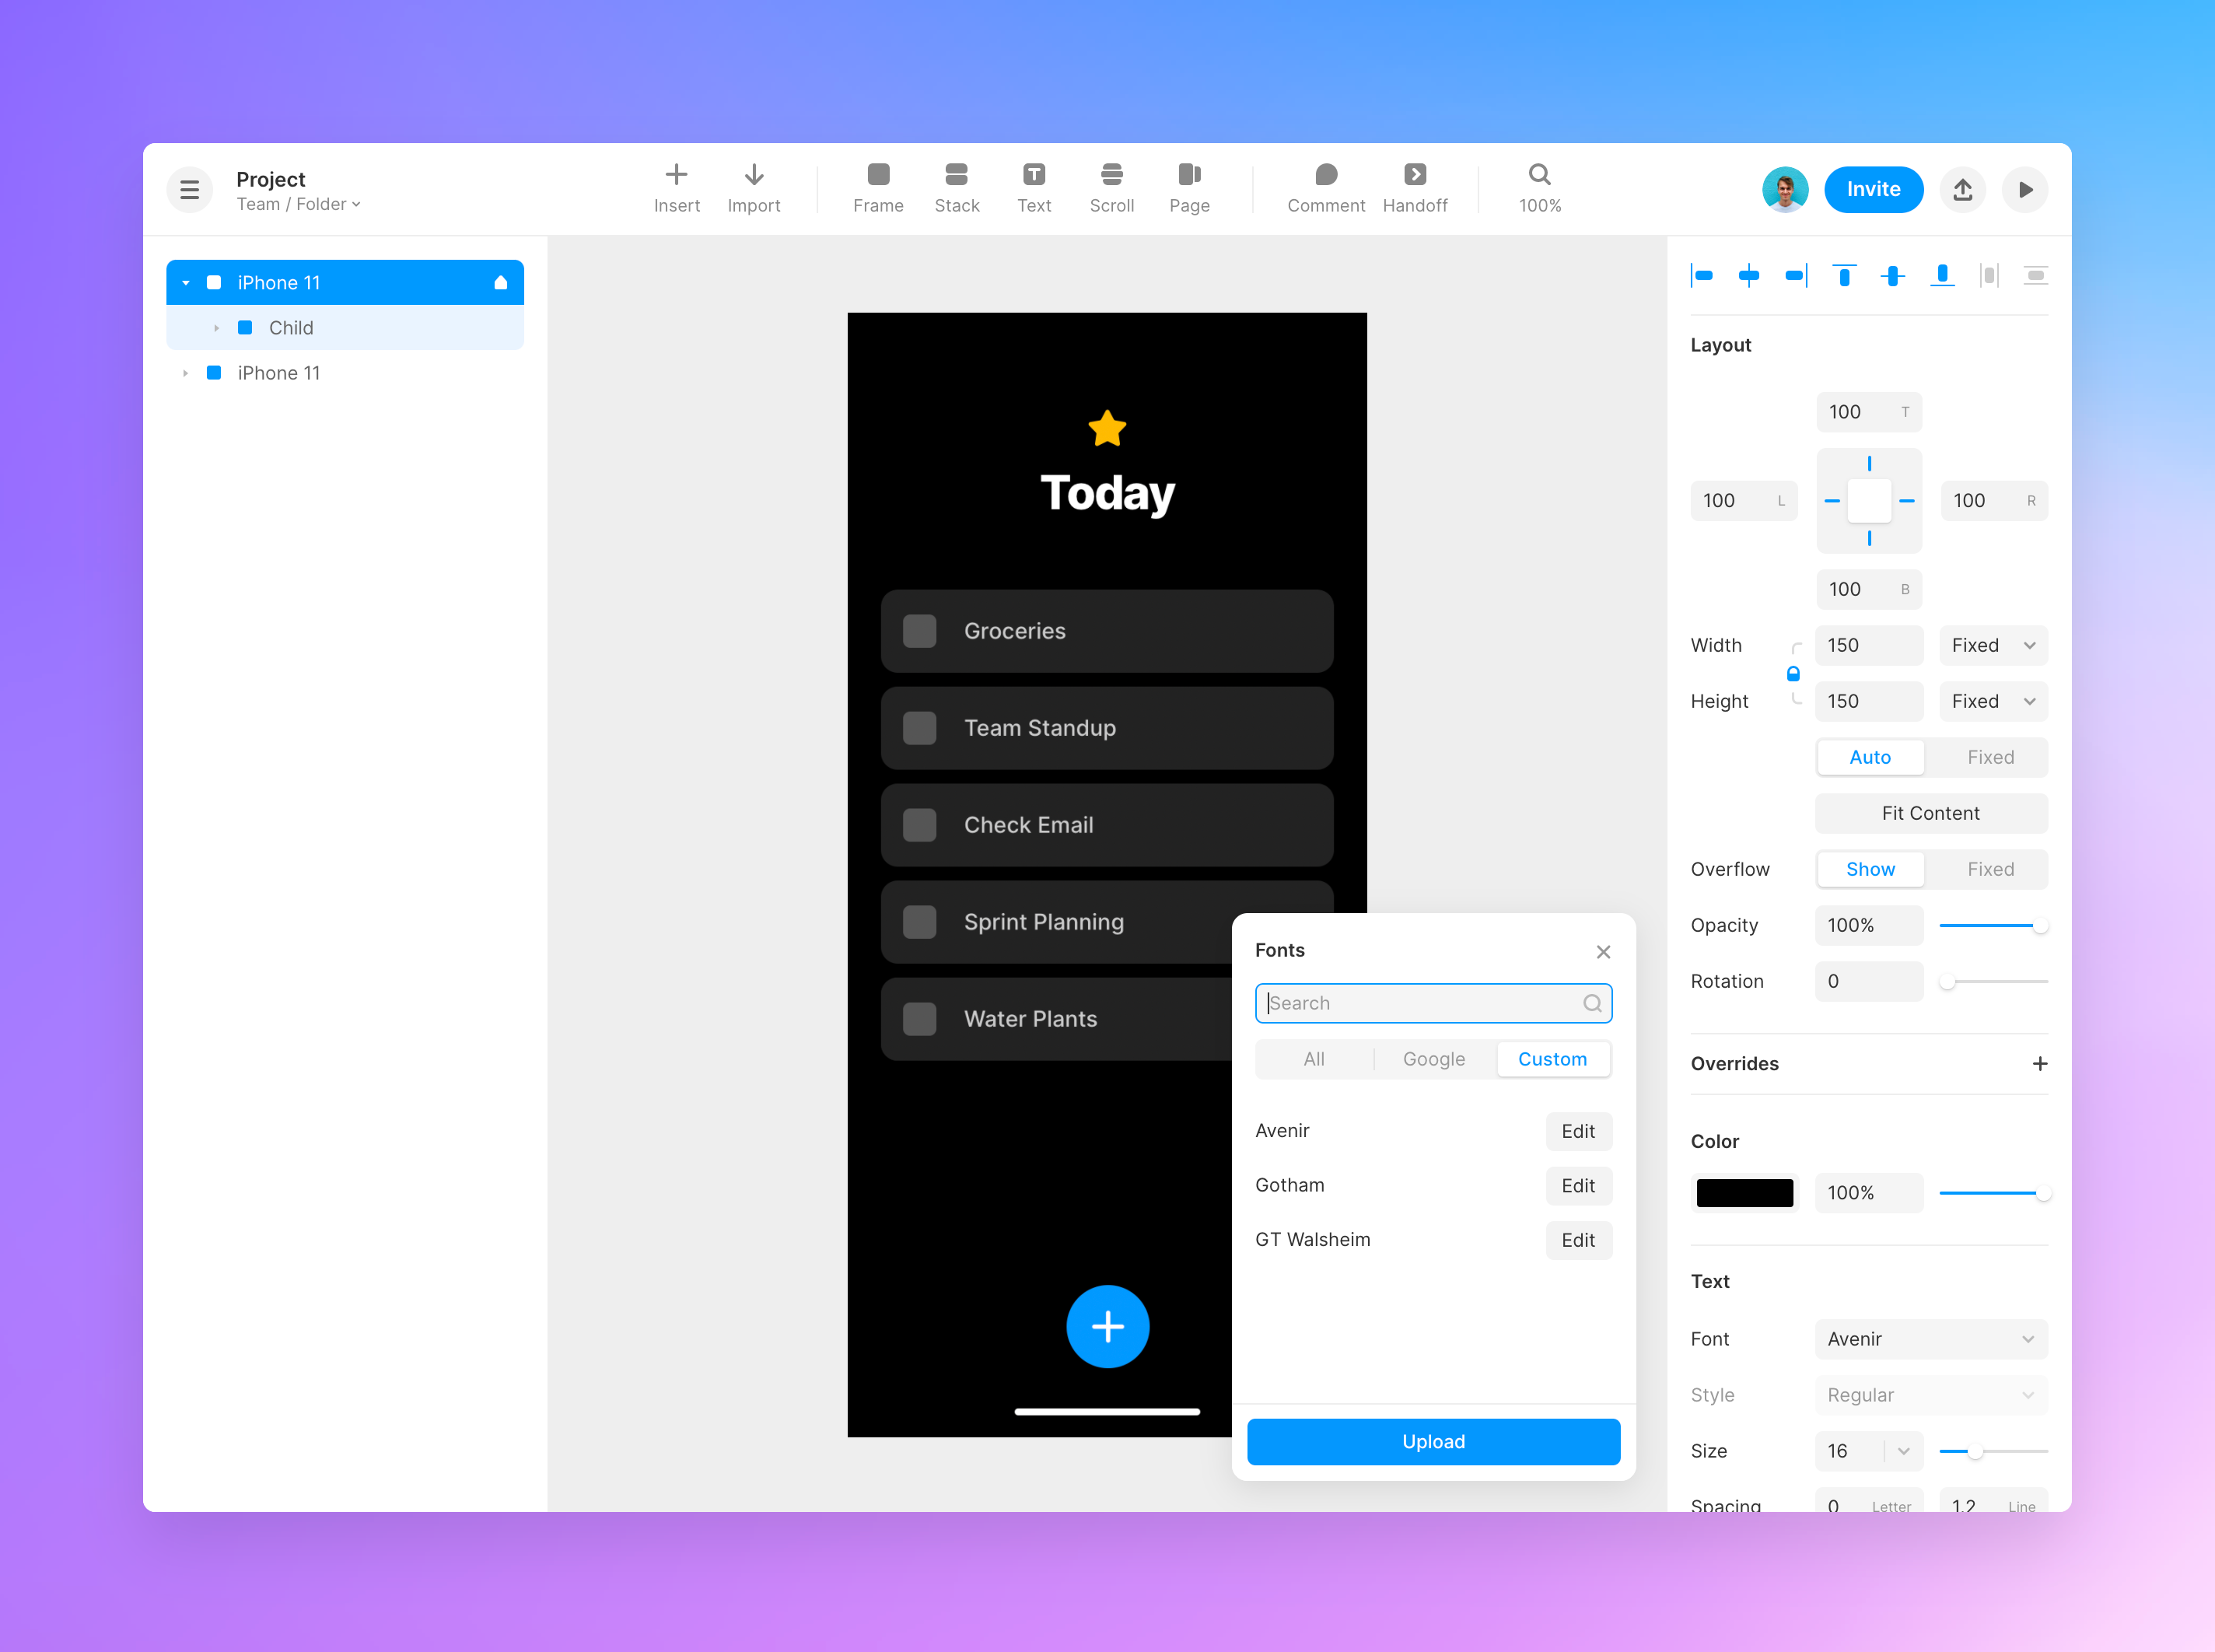Toggle the top constraint pin
Image resolution: width=2215 pixels, height=1652 pixels.
1869,464
